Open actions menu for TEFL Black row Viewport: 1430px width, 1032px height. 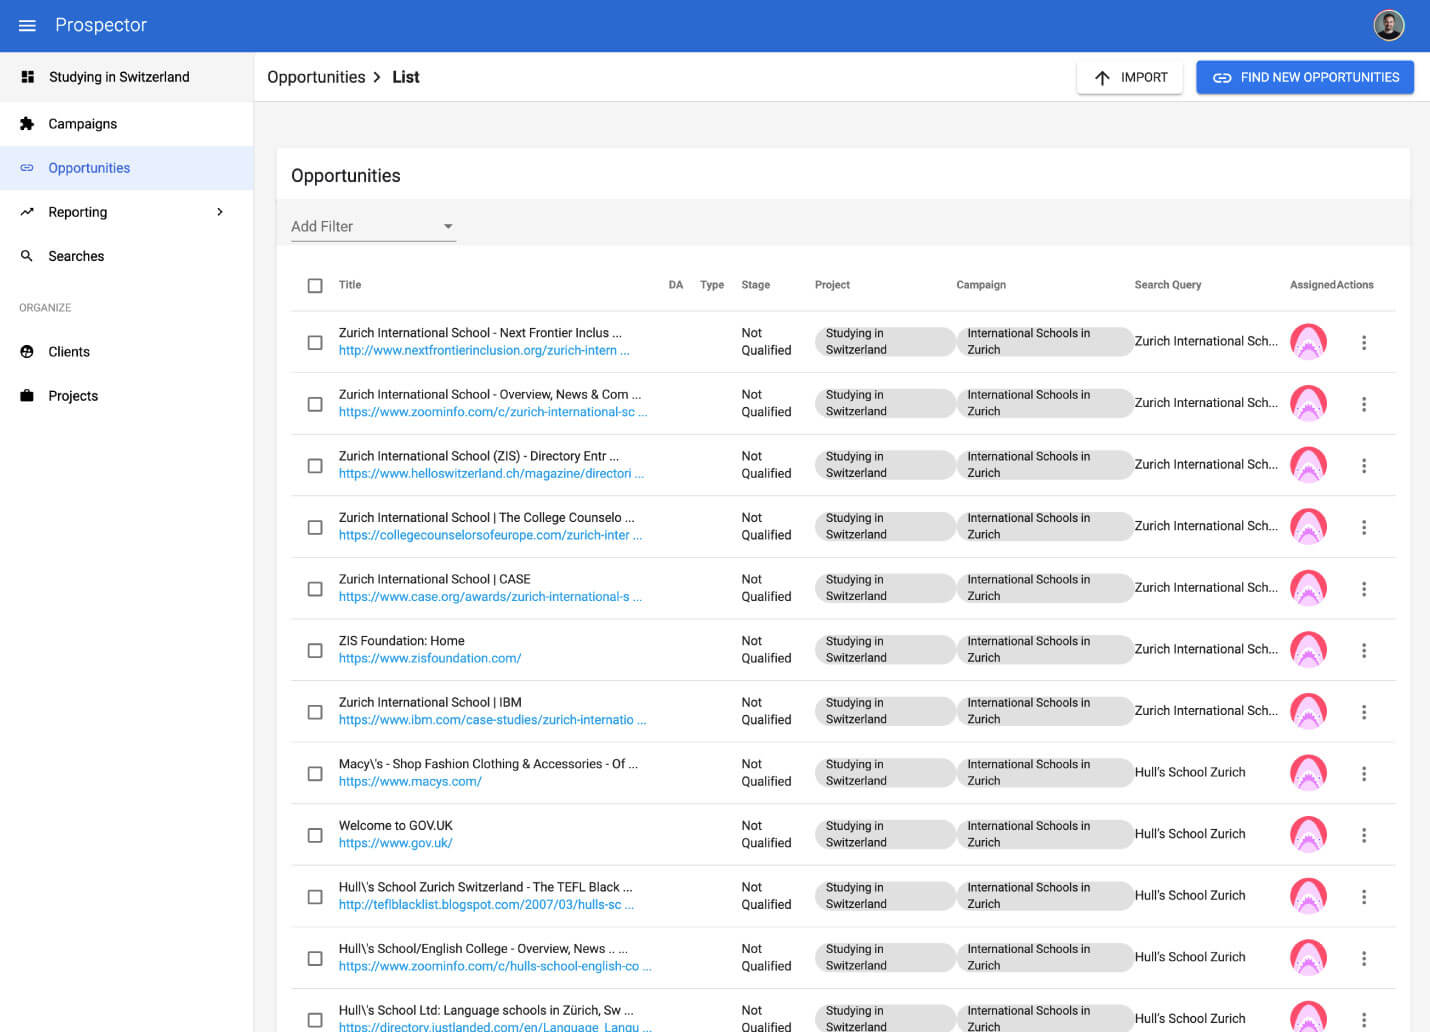1363,897
